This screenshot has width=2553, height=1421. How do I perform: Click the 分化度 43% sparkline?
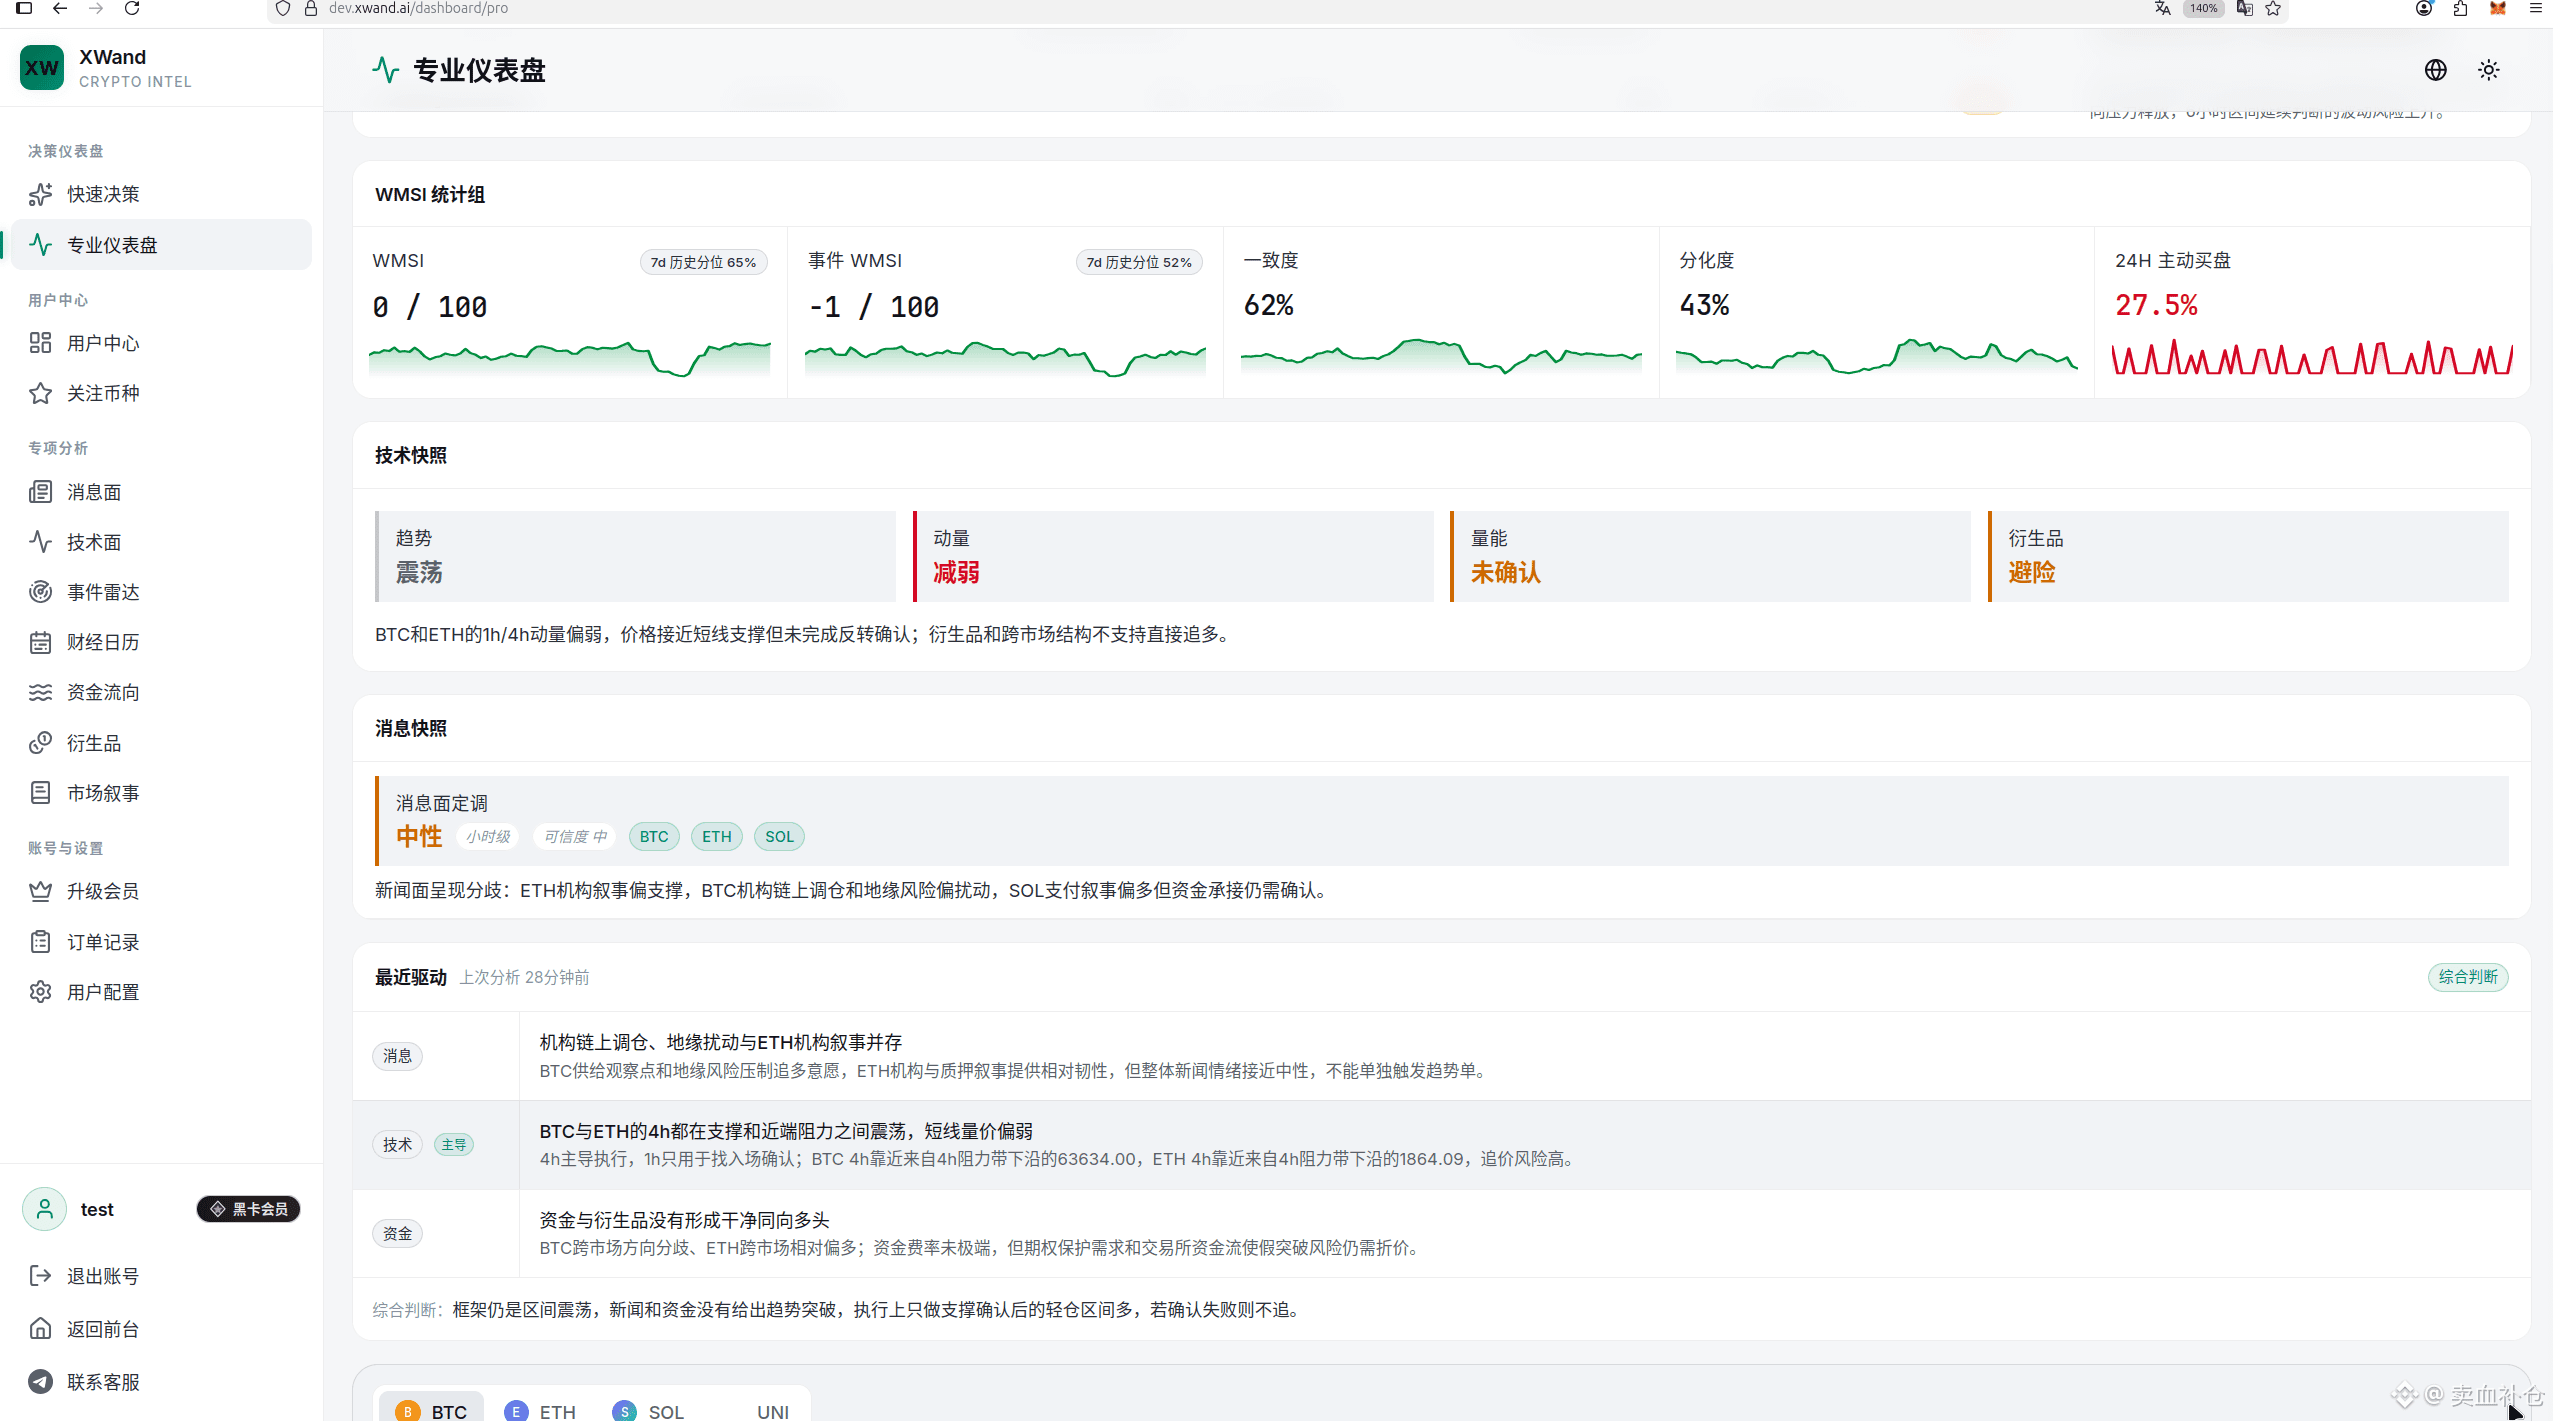(x=1877, y=356)
